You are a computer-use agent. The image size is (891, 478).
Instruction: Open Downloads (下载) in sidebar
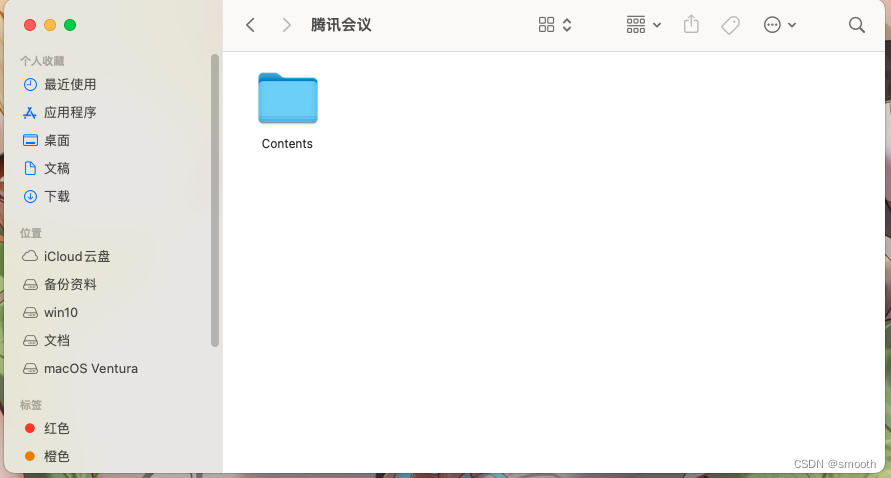tap(46, 197)
